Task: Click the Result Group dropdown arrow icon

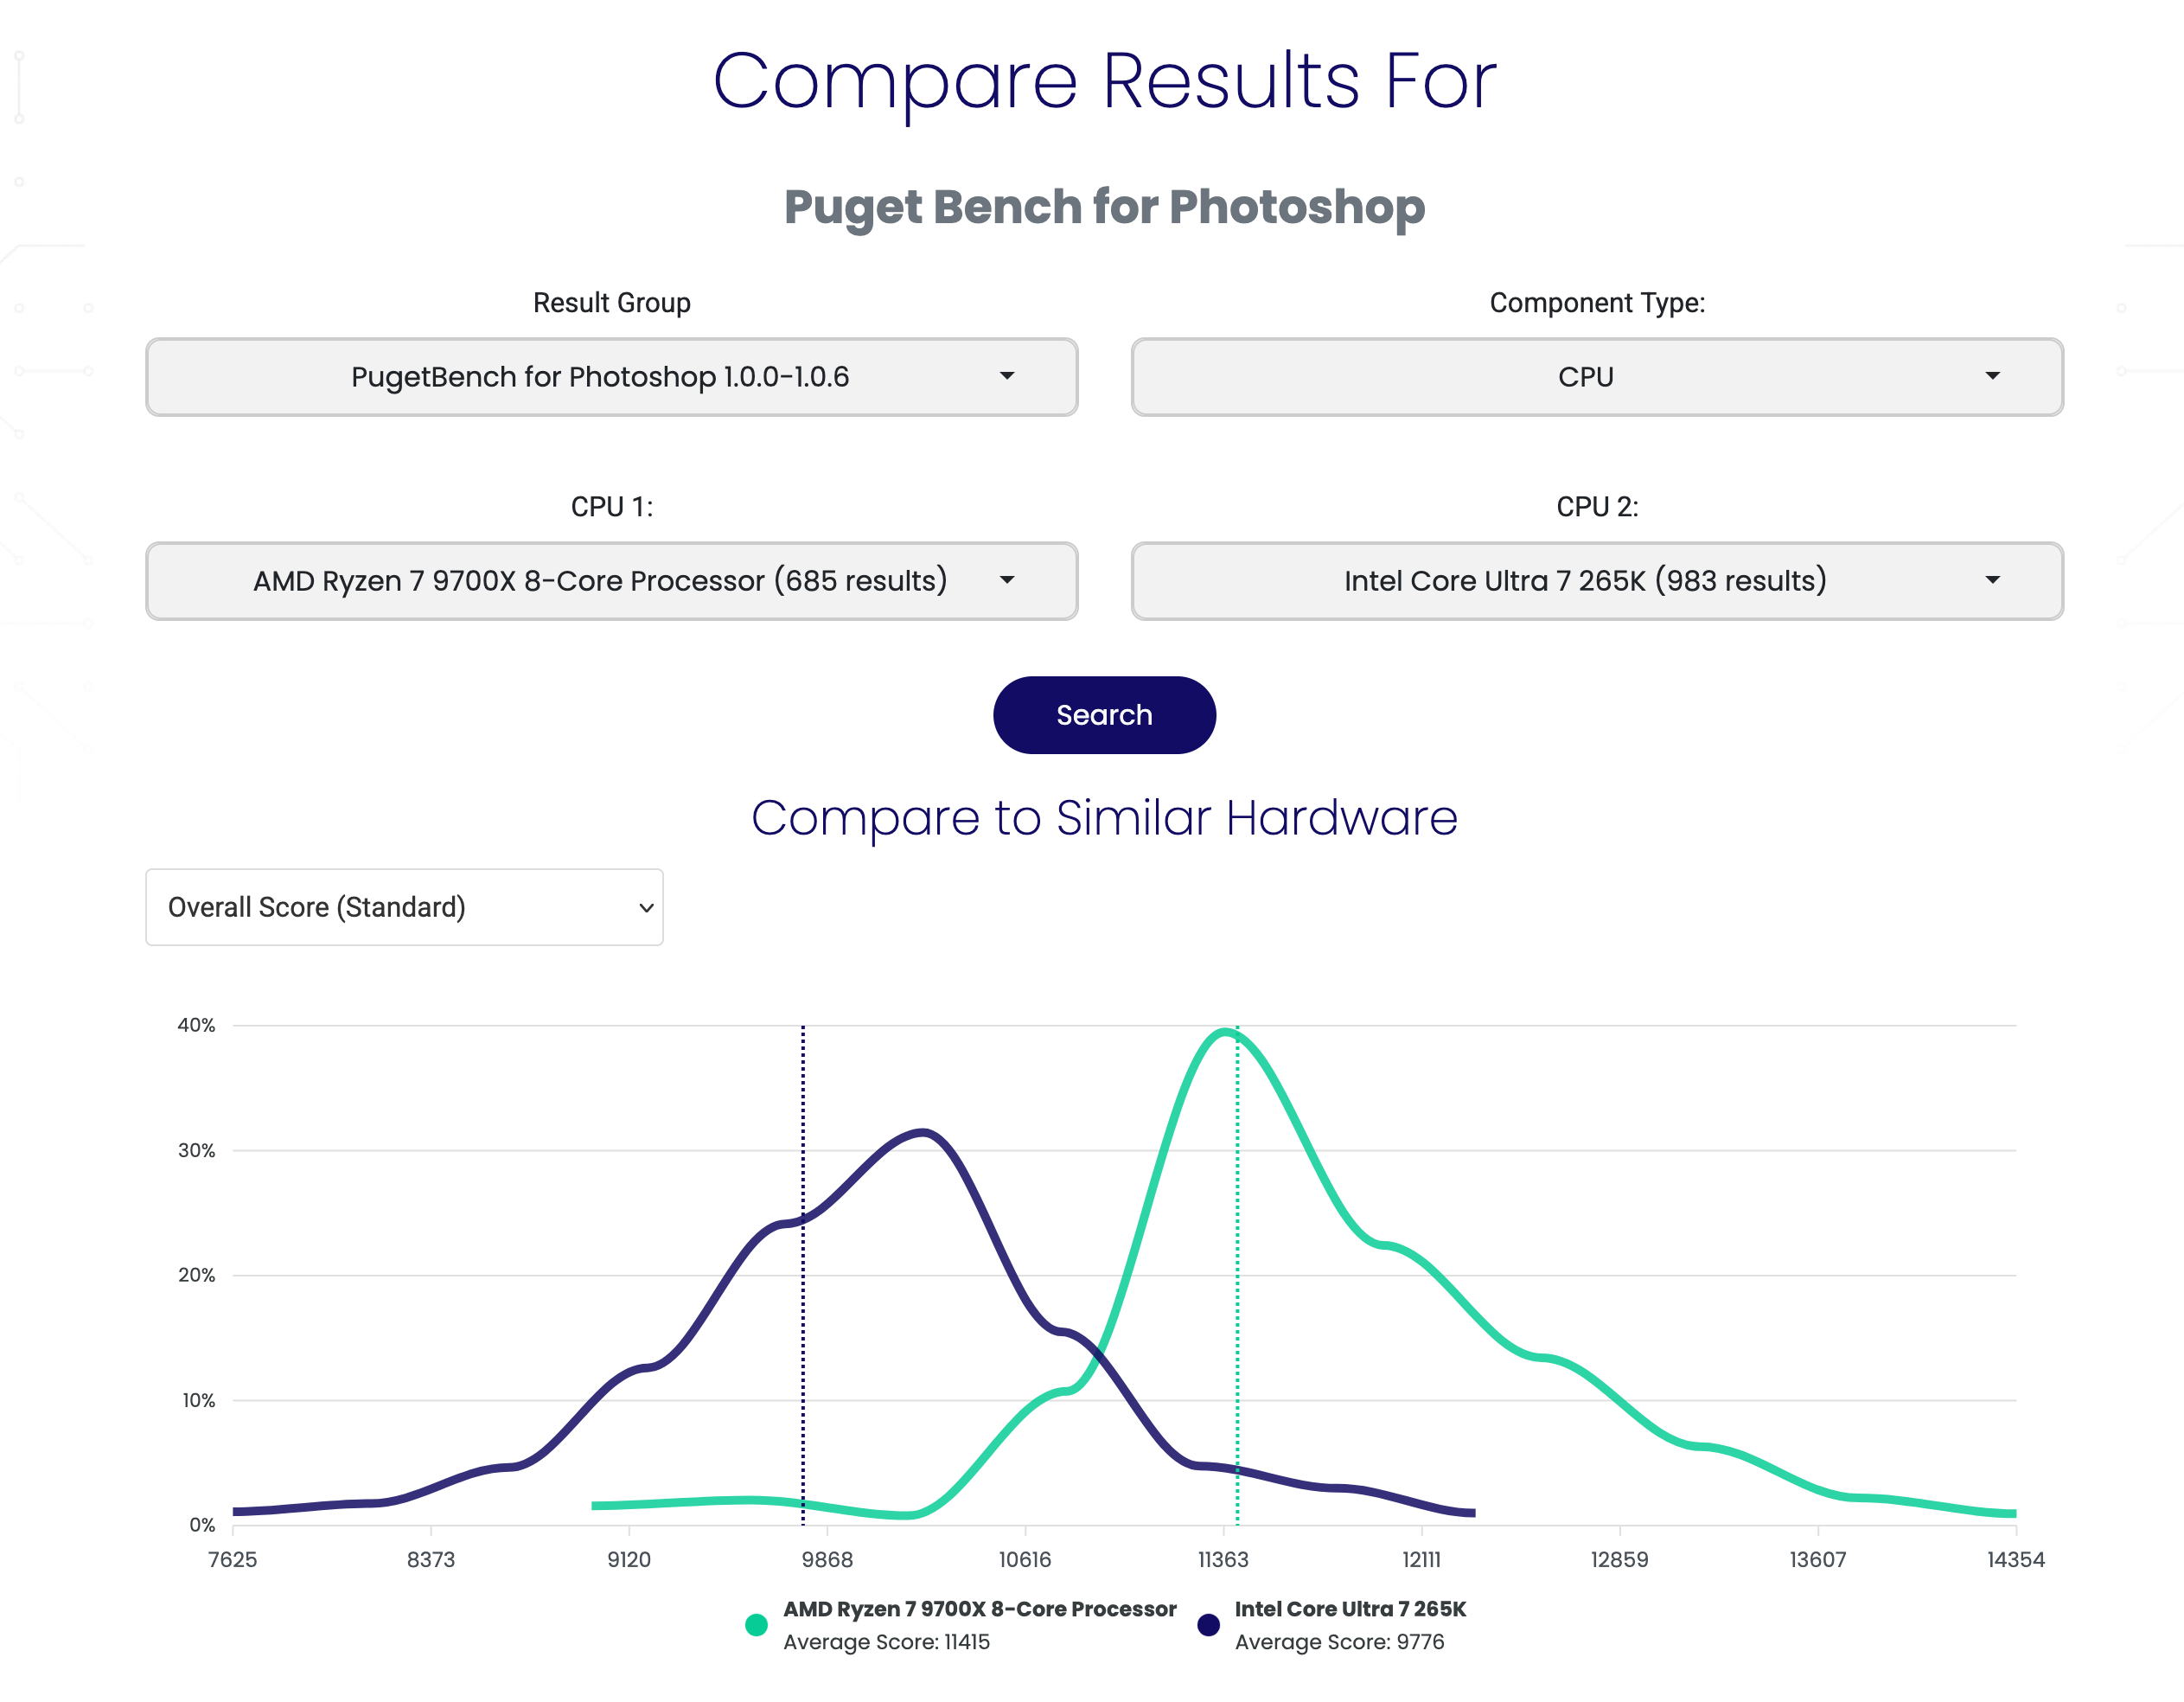Action: (x=1007, y=376)
